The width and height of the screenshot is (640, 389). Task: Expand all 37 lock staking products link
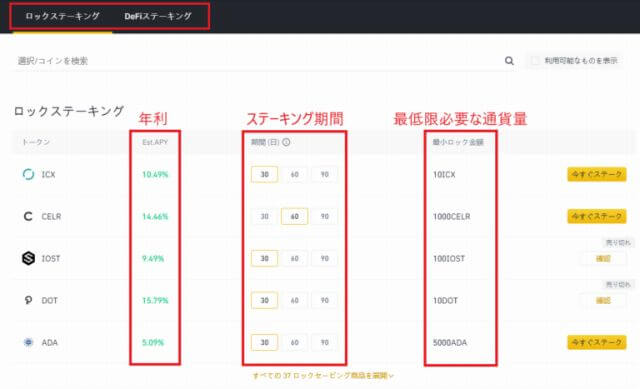pos(323,376)
